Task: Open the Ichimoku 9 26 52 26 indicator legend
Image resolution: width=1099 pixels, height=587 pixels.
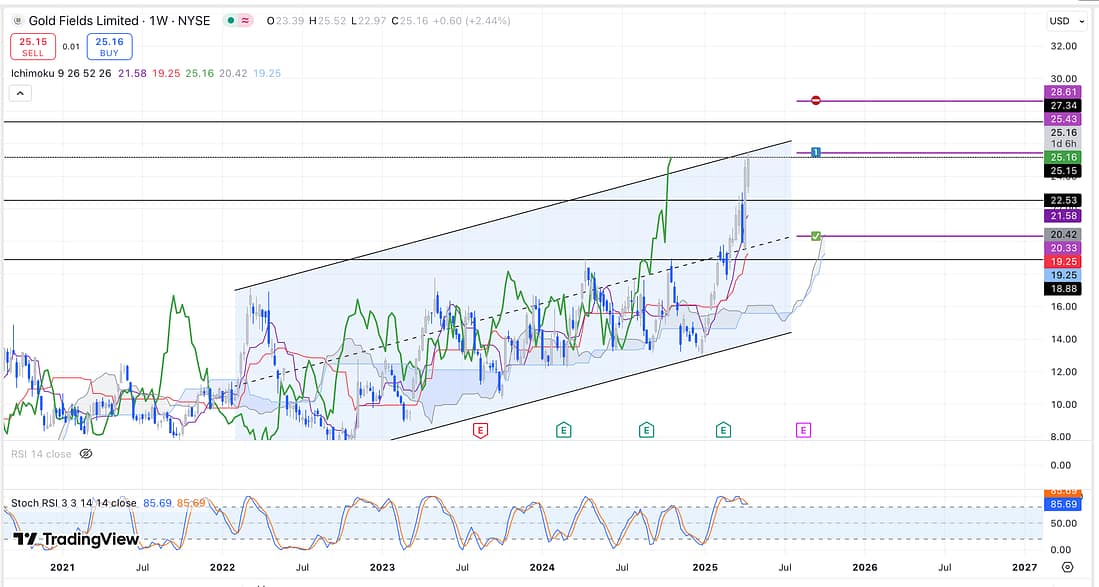Action: click(x=62, y=73)
